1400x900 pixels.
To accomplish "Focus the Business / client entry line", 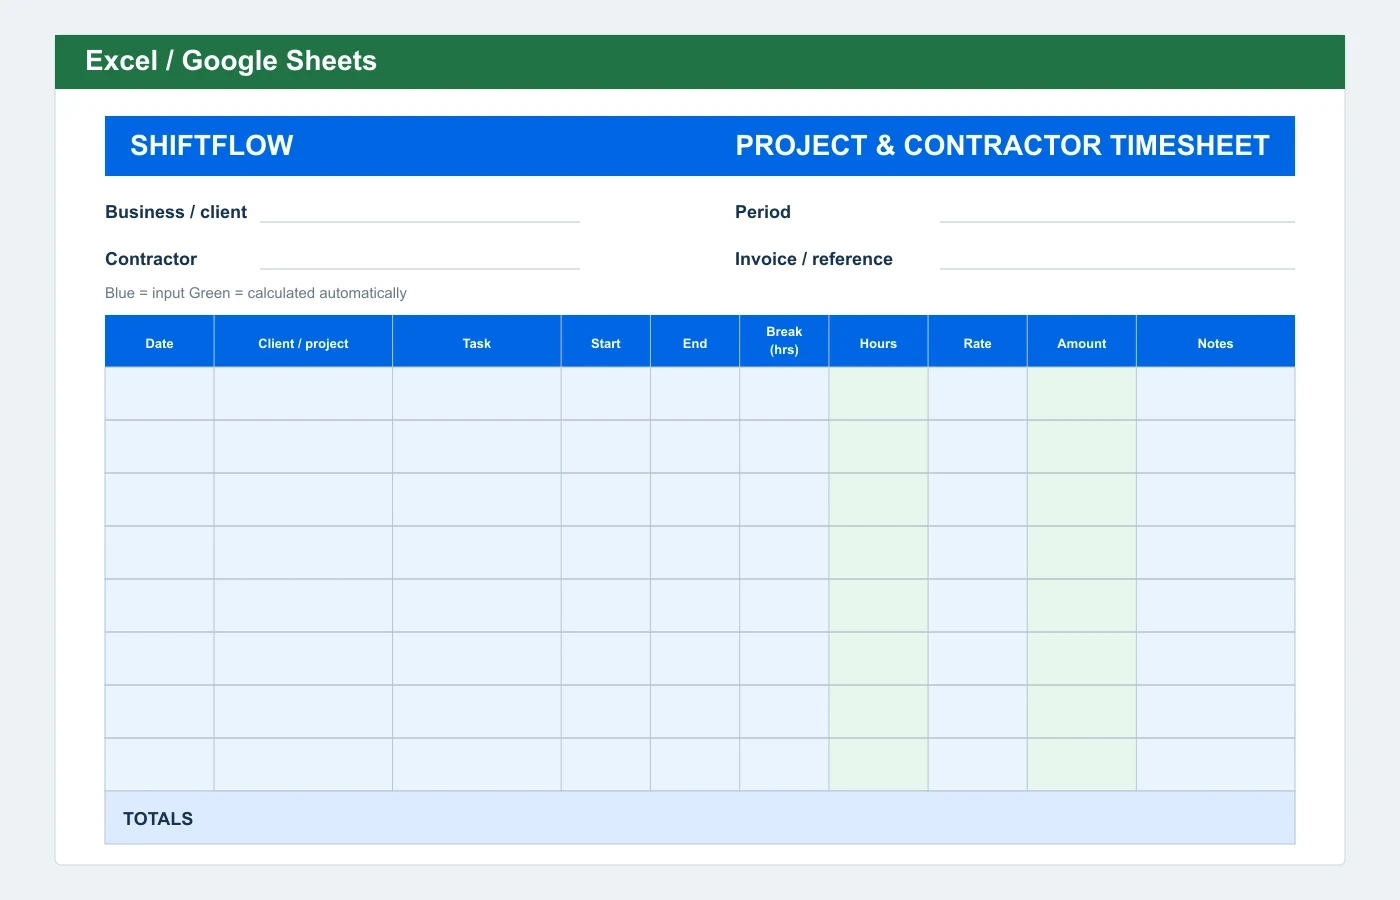I will tap(420, 212).
